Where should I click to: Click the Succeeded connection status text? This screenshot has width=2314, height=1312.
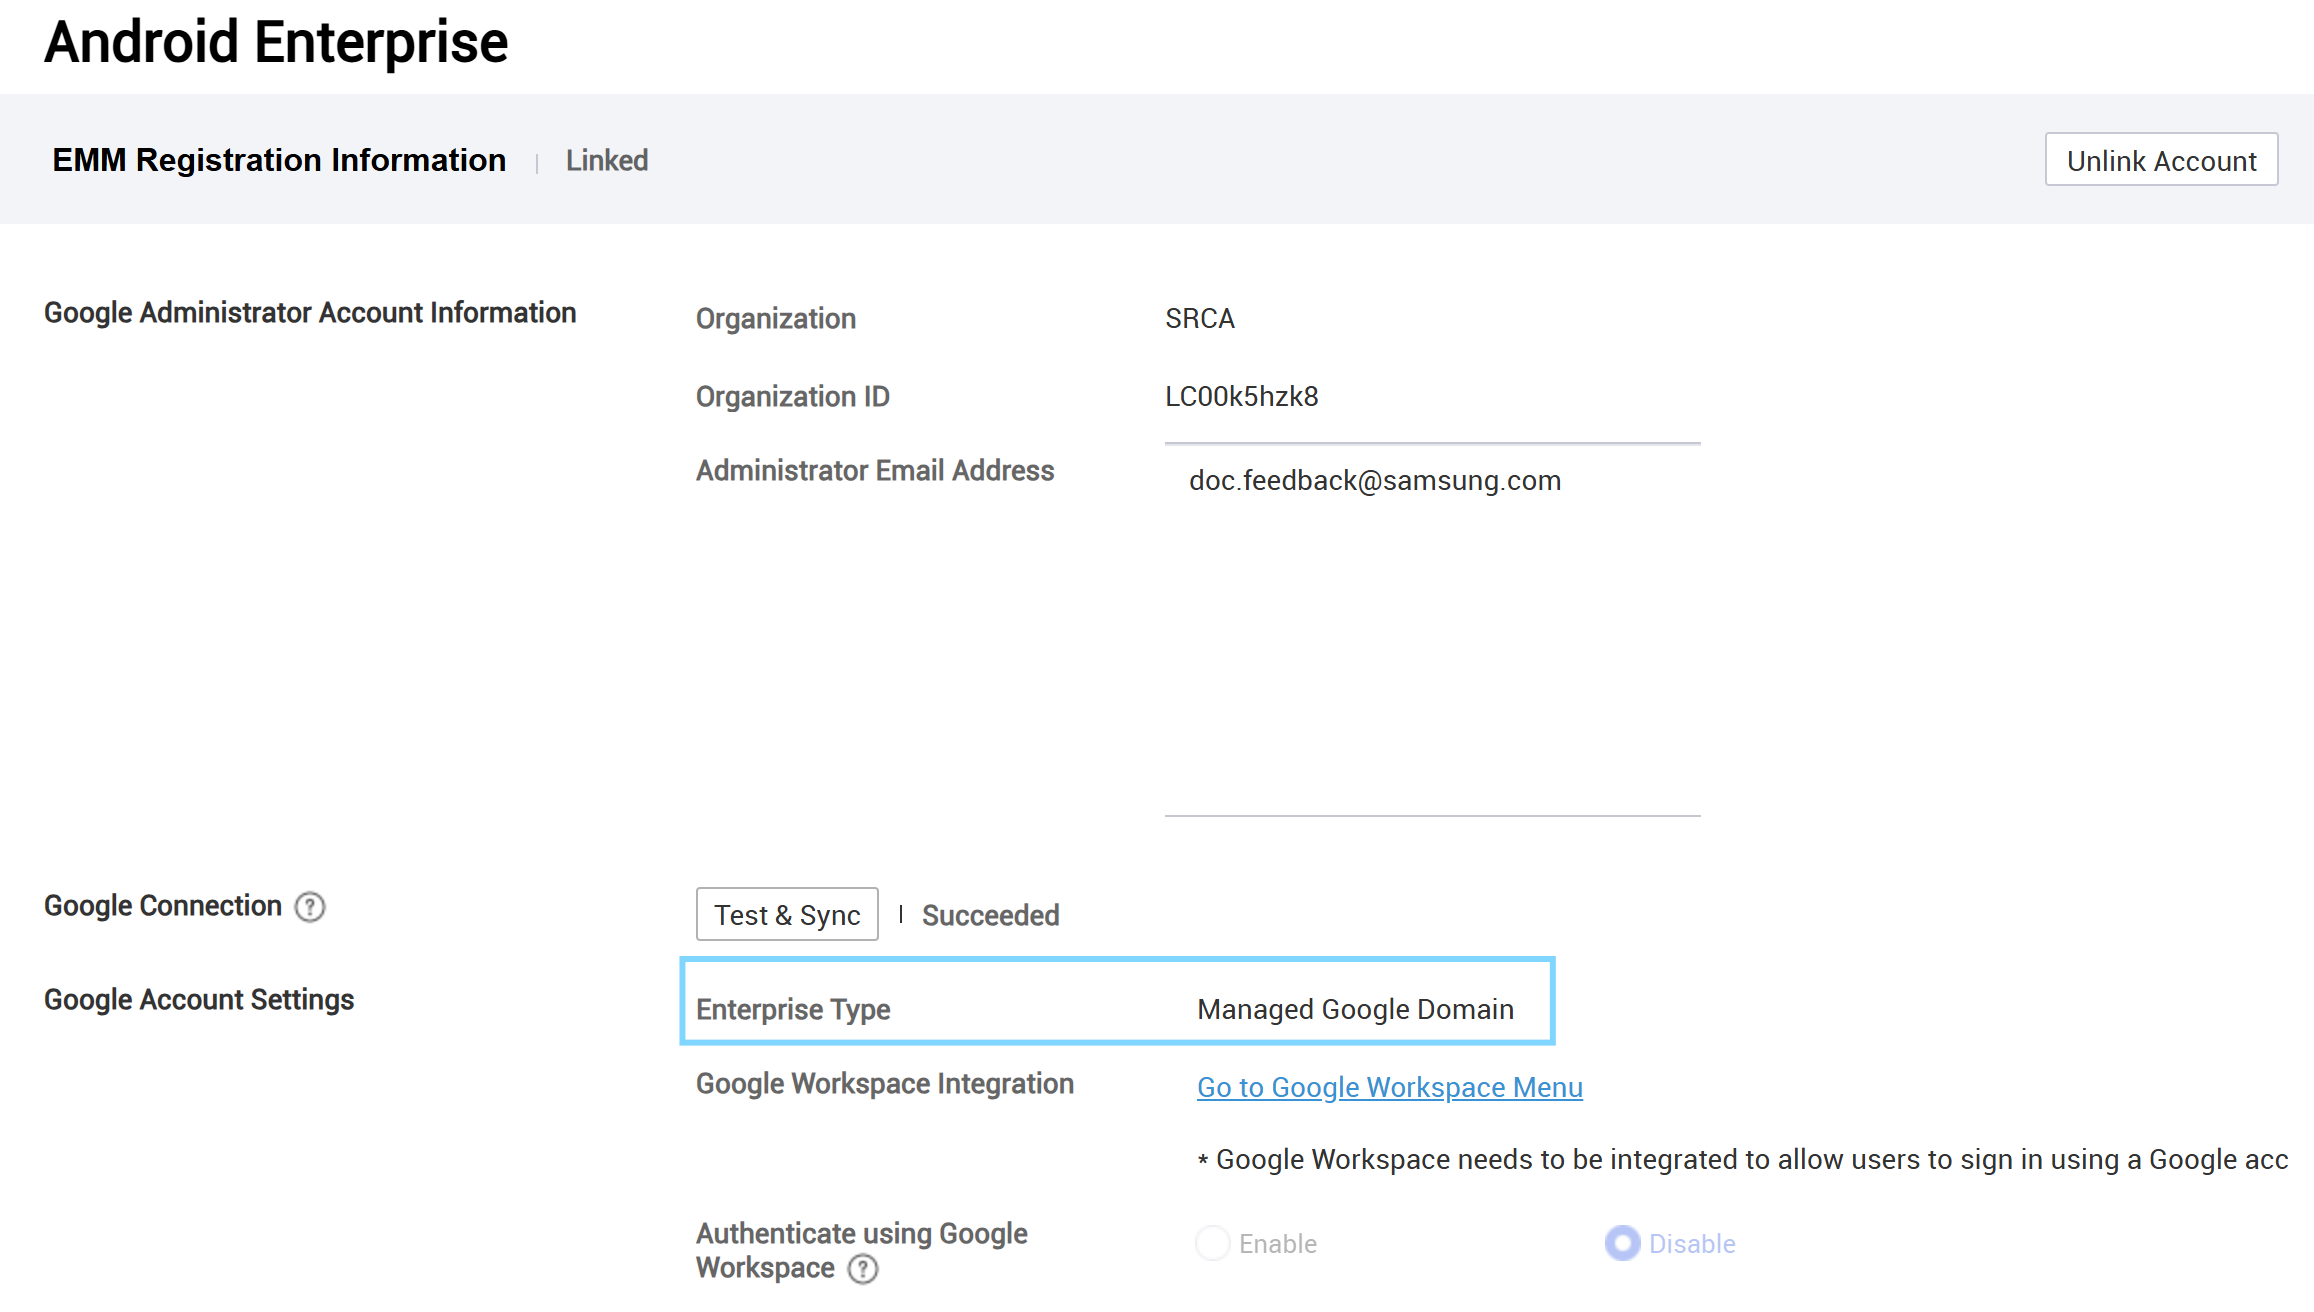click(x=990, y=915)
